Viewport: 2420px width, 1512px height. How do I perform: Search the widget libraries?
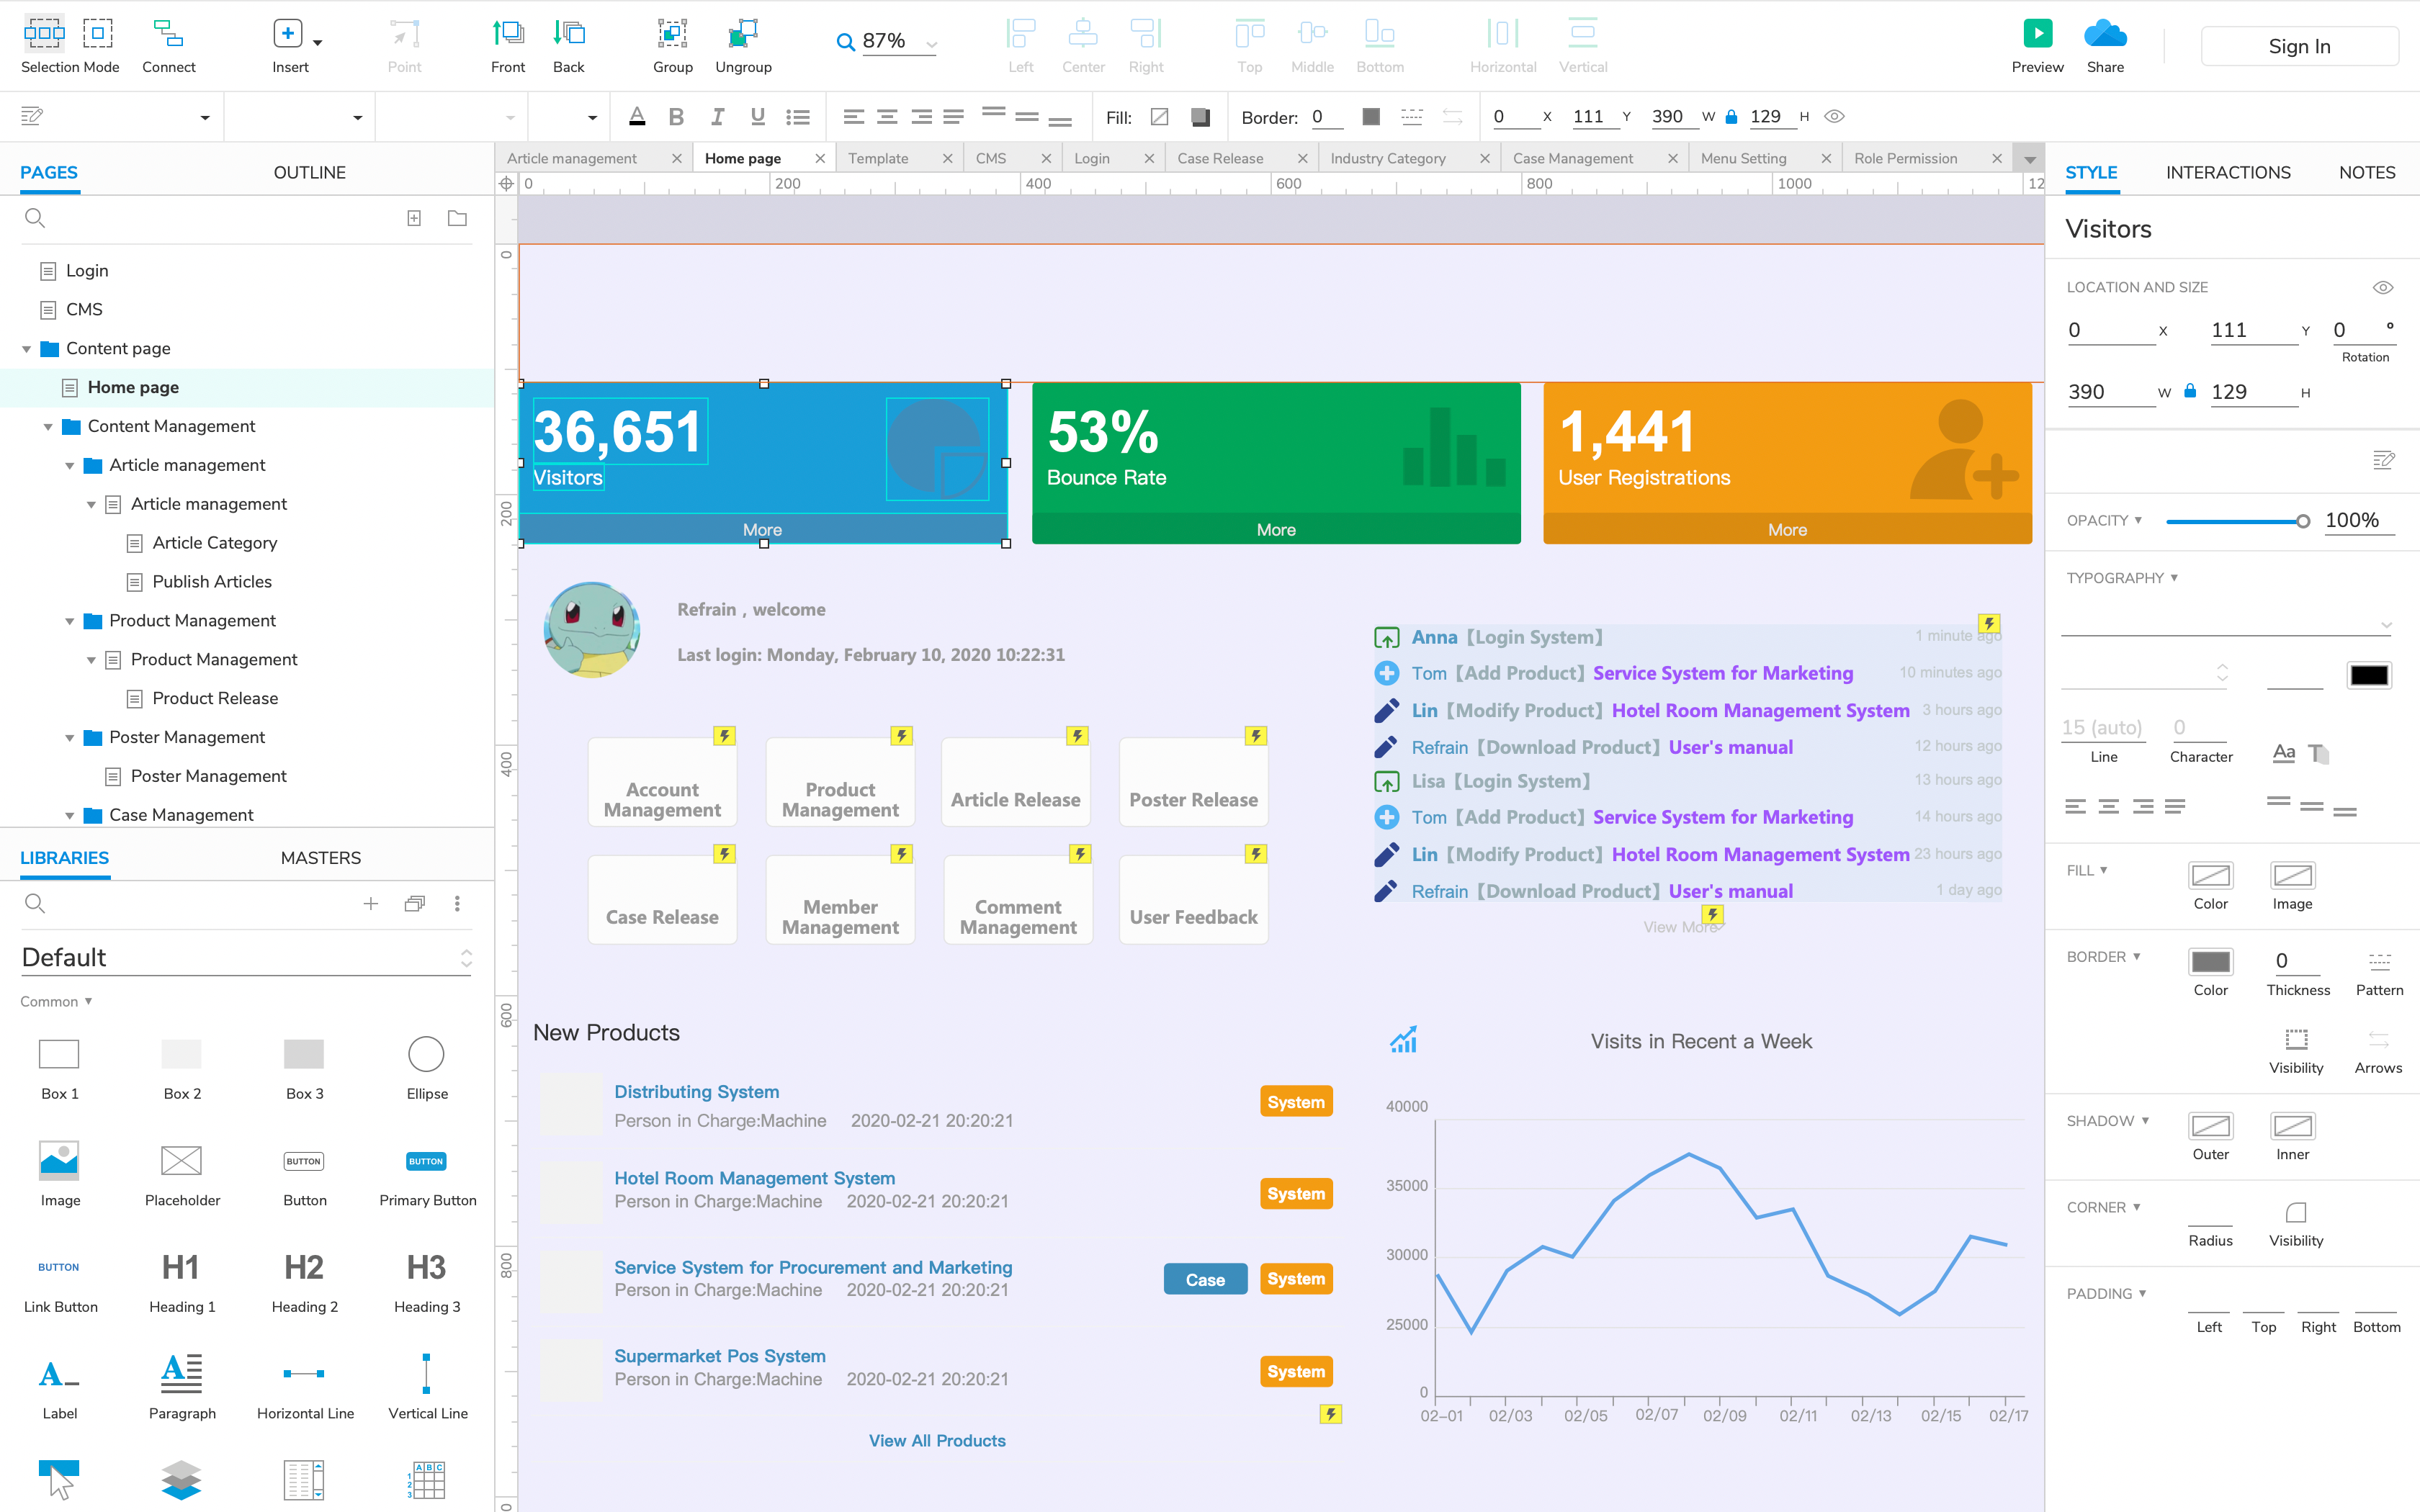35,904
